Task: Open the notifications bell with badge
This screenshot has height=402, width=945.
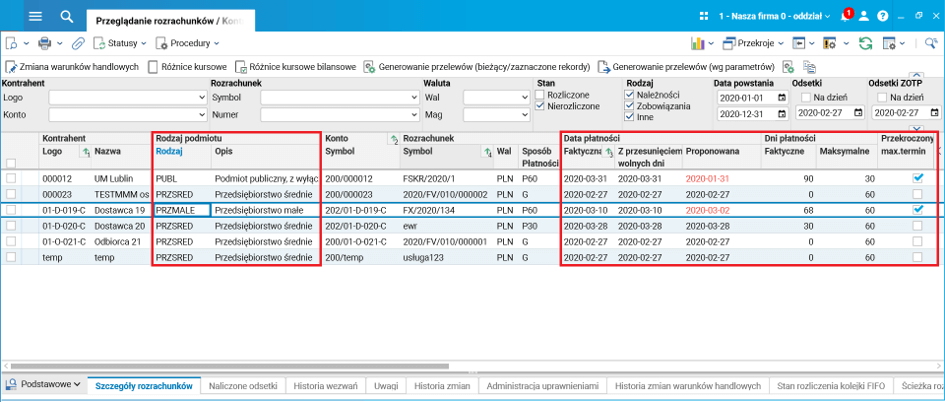Action: click(846, 15)
